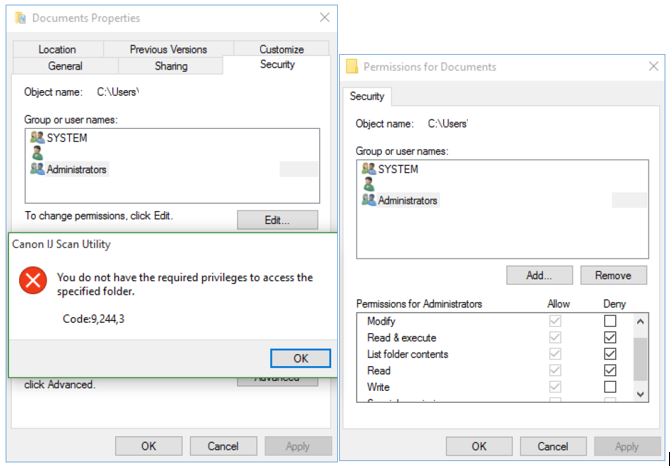Uncheck the Deny box for Read
The image size is (672, 468).
[x=610, y=370]
